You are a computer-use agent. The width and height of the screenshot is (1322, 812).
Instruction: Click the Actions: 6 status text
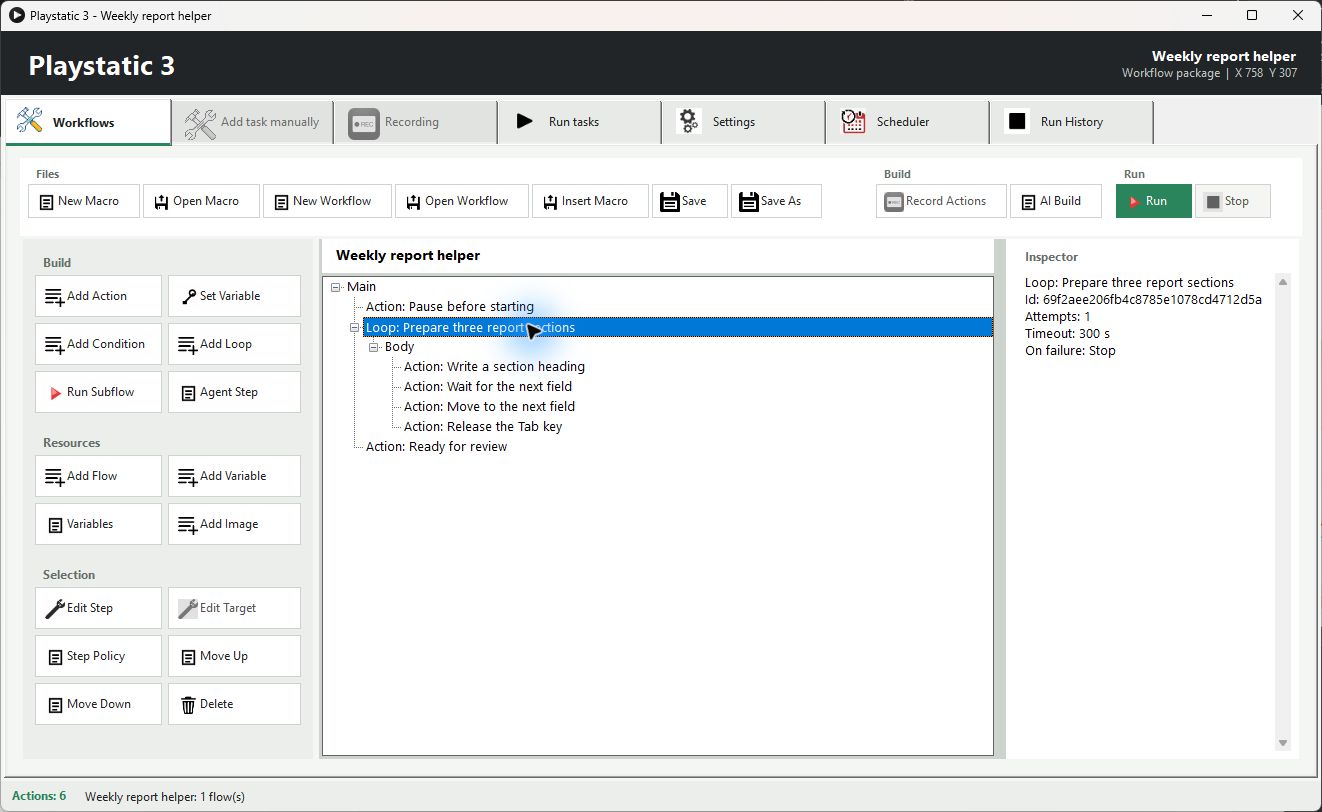coord(39,796)
